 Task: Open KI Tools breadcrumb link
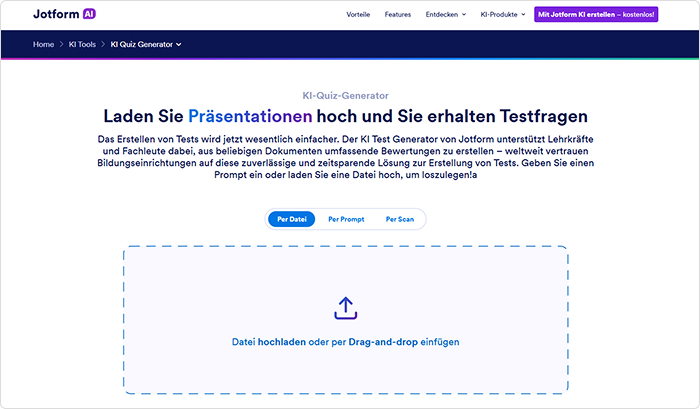[x=82, y=44]
